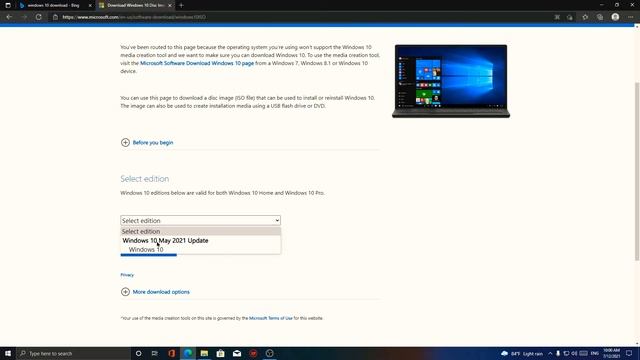Open the Select edition dropdown box

click(x=200, y=220)
